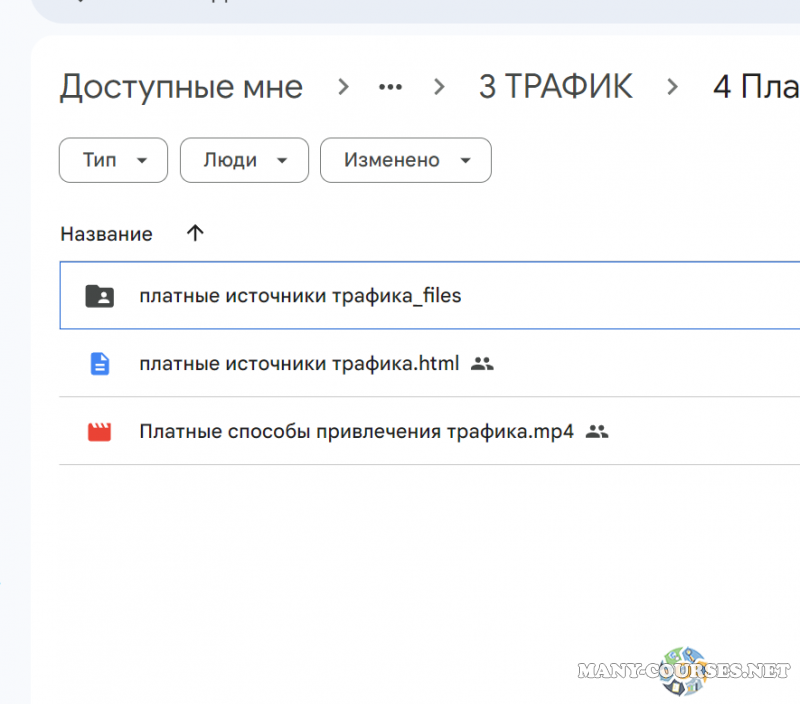Select the платные источники трафика.html file name

click(299, 364)
